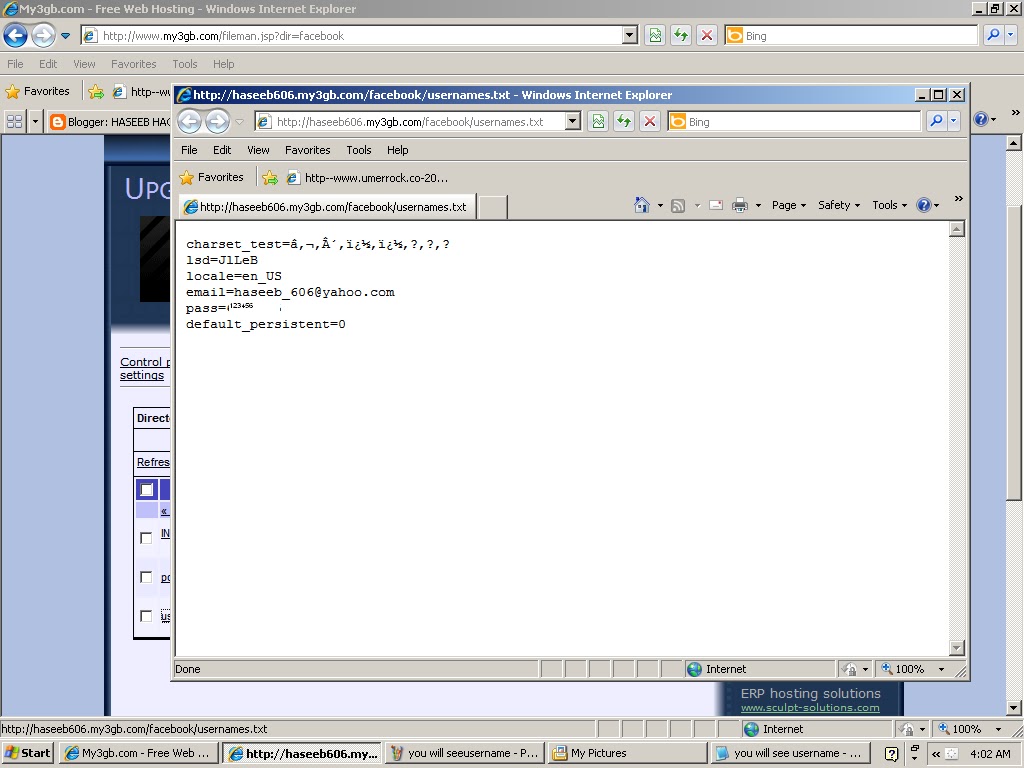Open Tools menu in front window menu bar
Screen dimensions: 1024x768
point(359,150)
